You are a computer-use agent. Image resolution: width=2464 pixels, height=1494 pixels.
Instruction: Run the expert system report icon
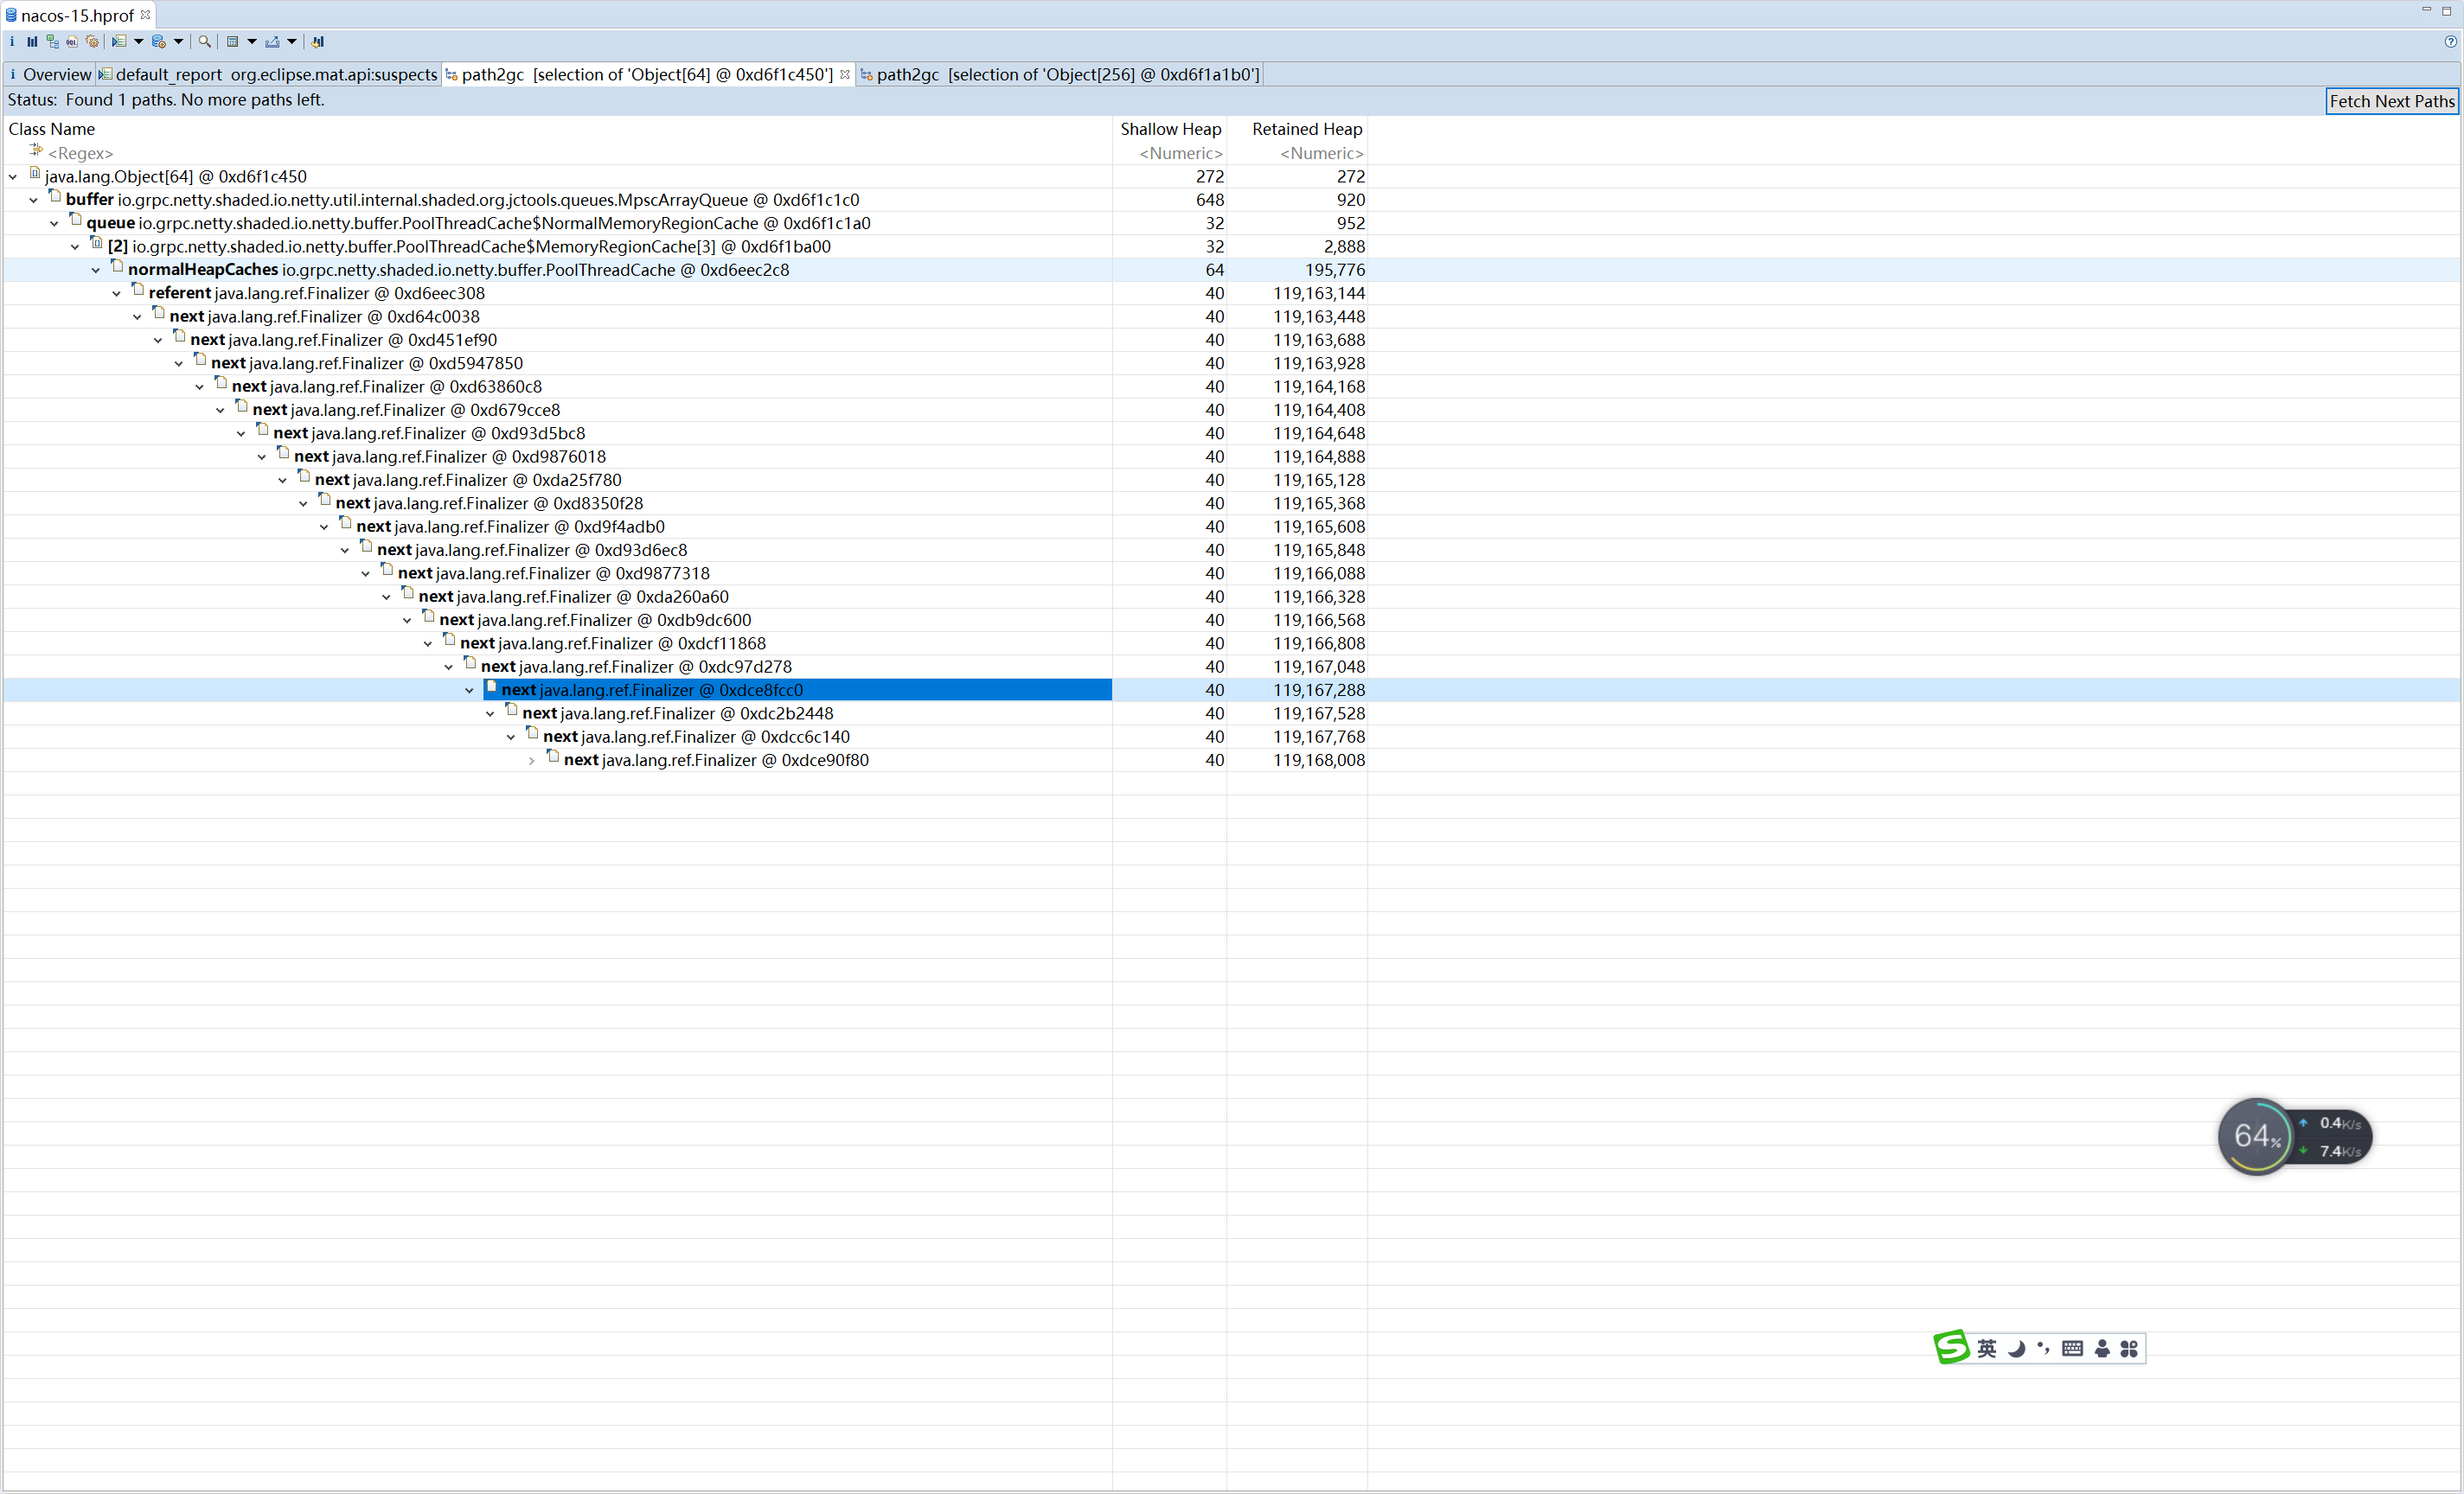click(120, 42)
